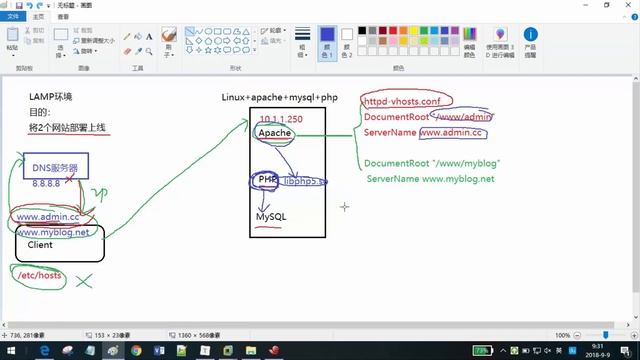Select the Magnifier tool

(x=149, y=51)
